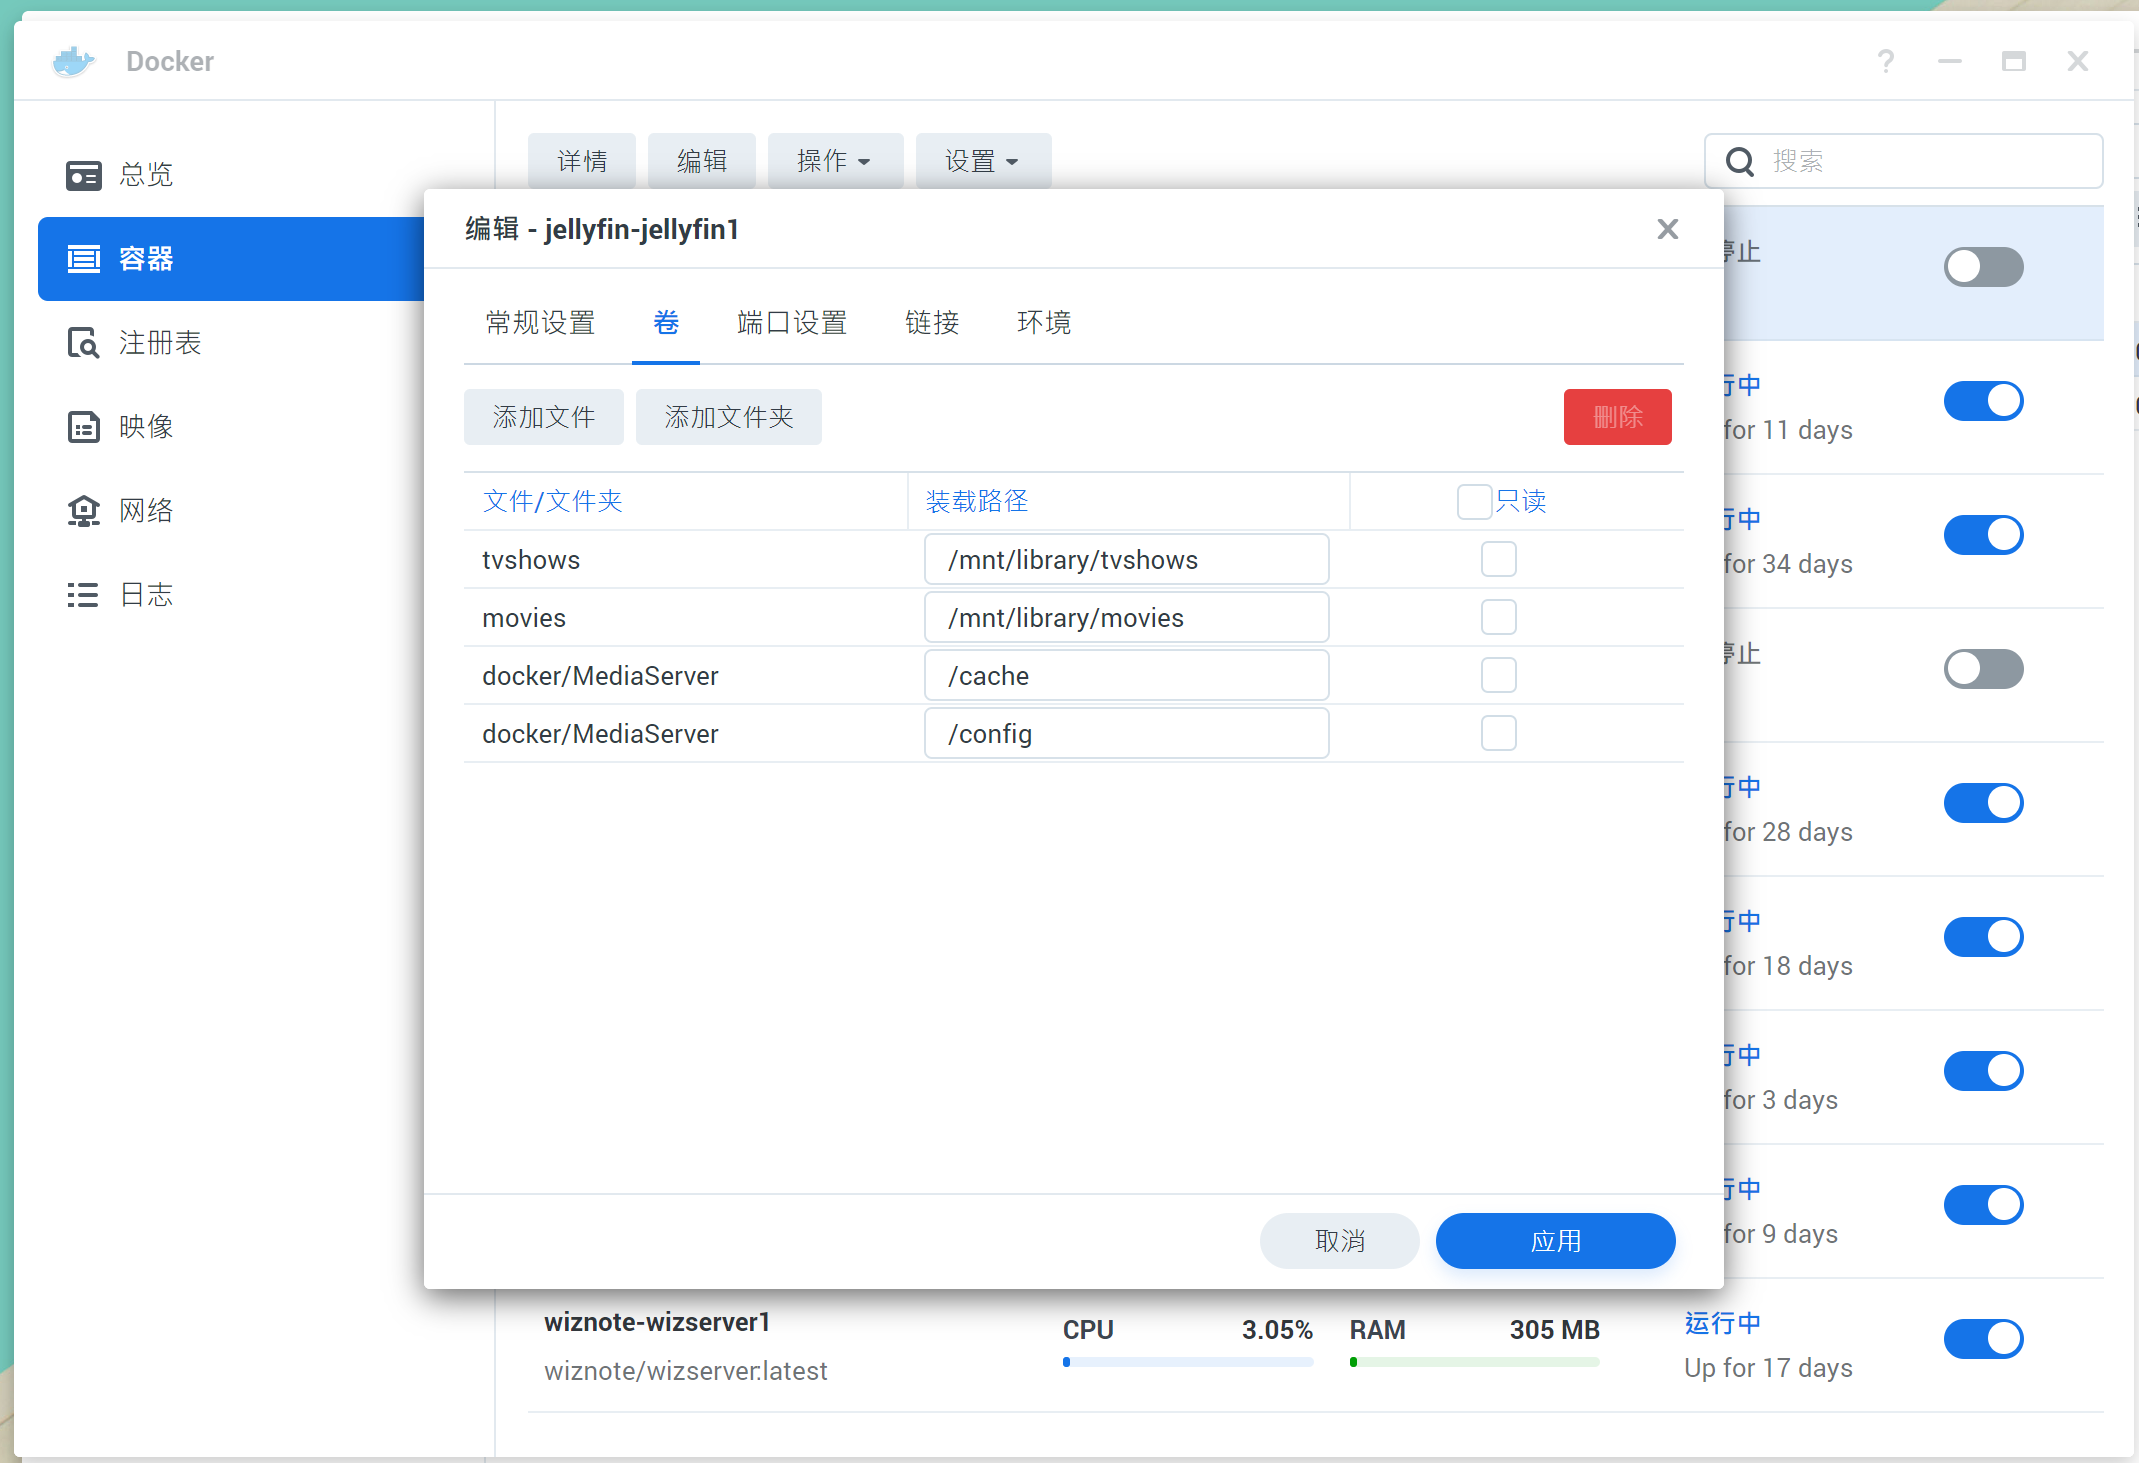Edit the /cache mount path field
Viewport: 2139px width, 1463px height.
click(x=1127, y=675)
